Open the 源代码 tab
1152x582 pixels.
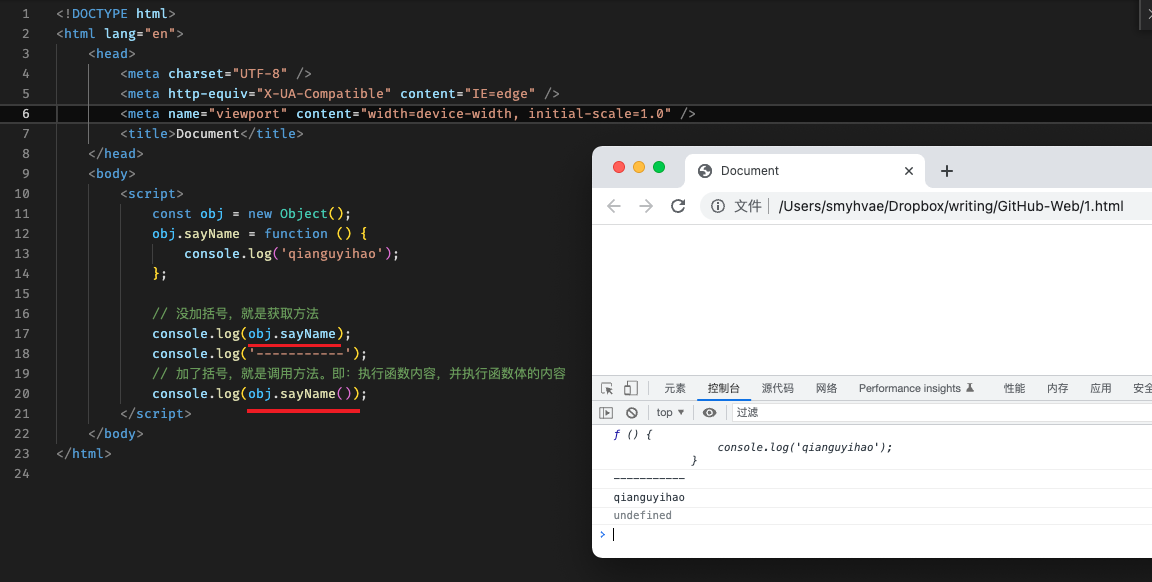coord(777,388)
